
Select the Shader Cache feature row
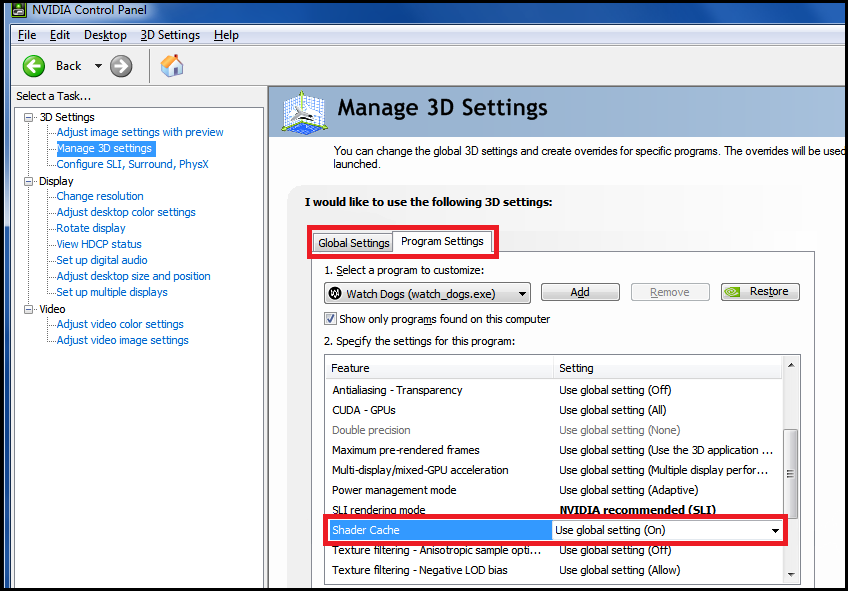(x=441, y=530)
